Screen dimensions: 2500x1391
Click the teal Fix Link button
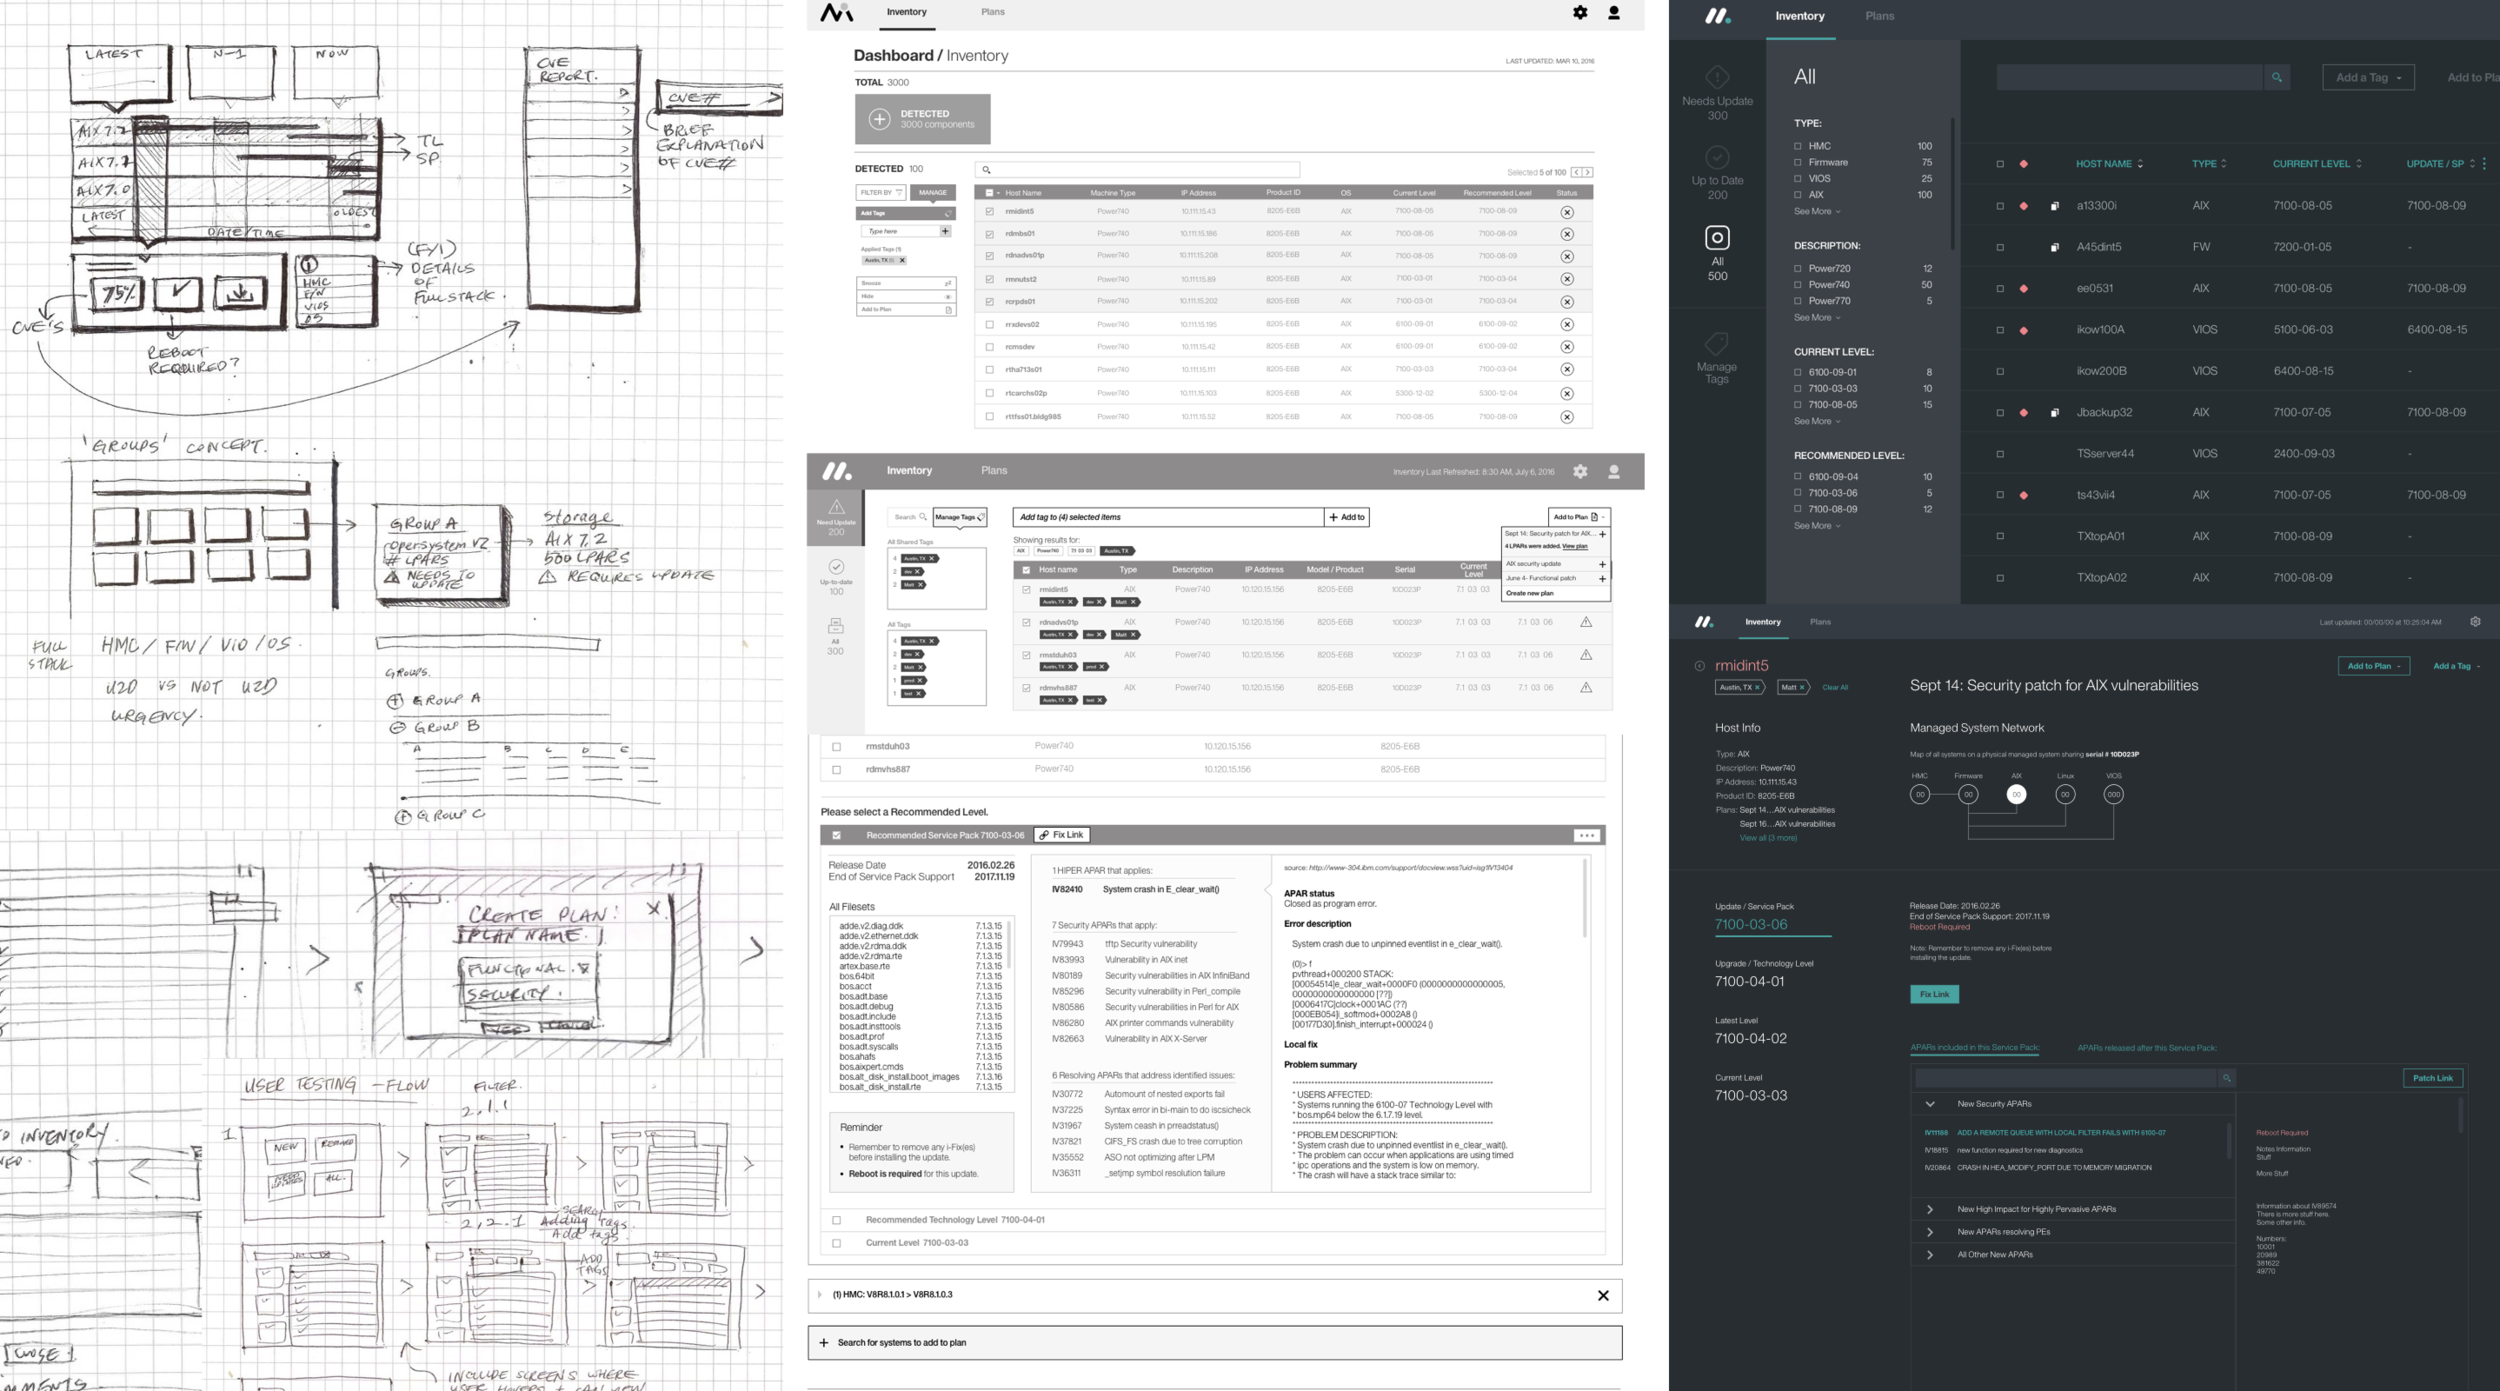point(1934,994)
